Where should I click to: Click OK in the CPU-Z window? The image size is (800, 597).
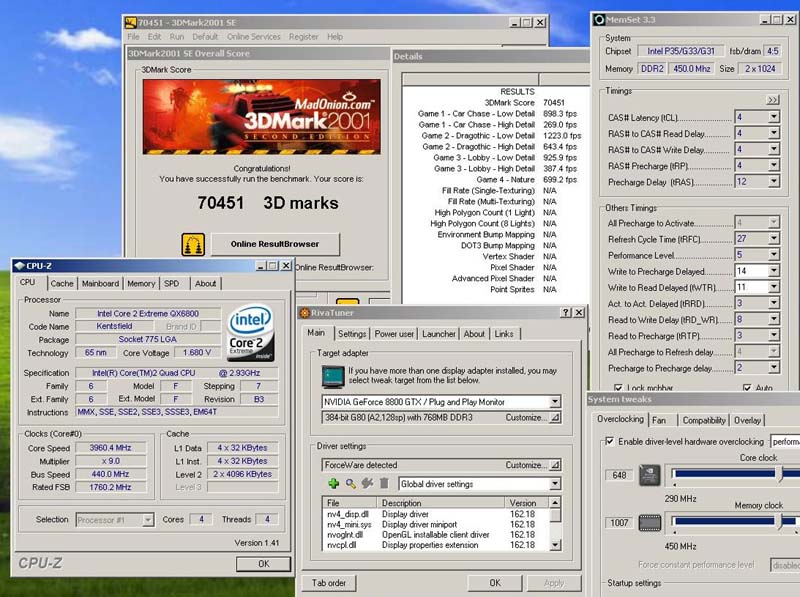click(x=263, y=563)
